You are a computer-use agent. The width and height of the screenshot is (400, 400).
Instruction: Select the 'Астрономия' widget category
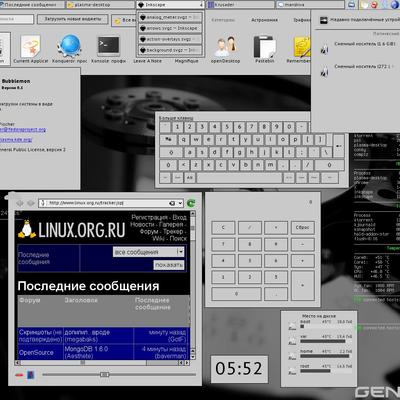[264, 20]
